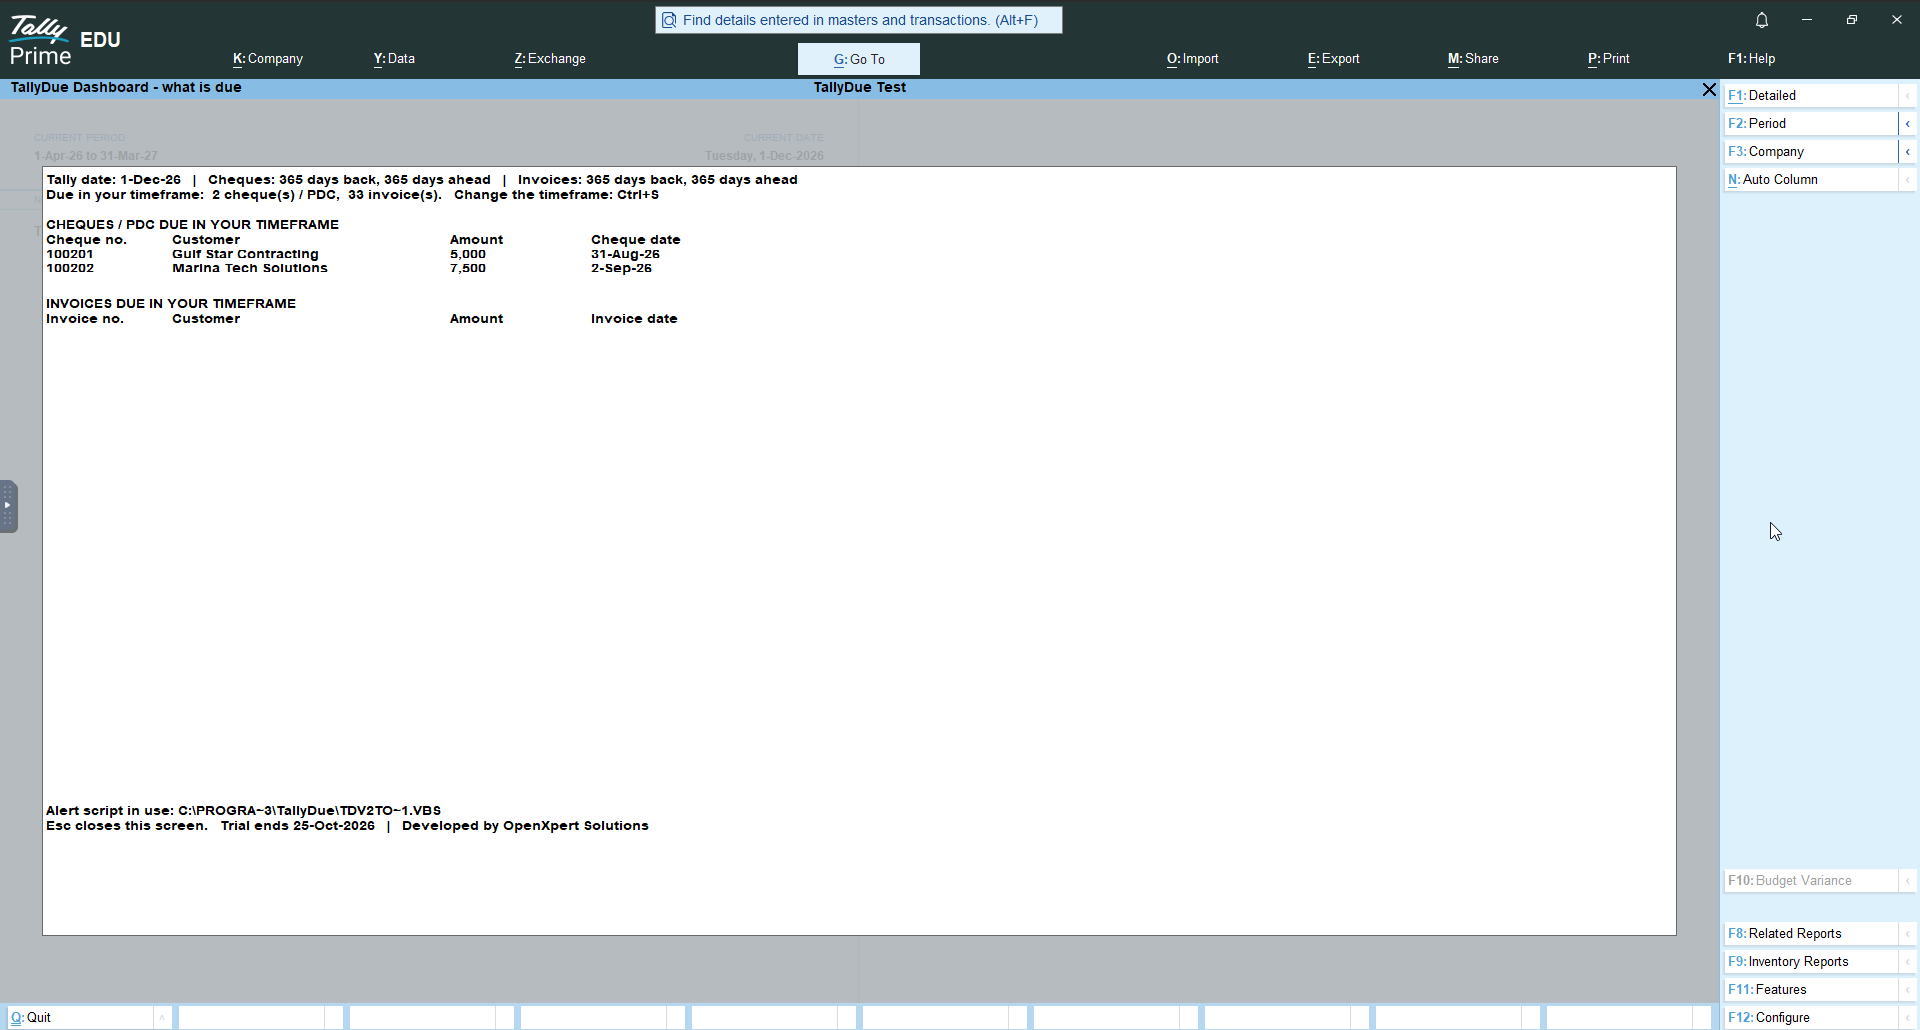Click the F12: Configure button

(1811, 1017)
